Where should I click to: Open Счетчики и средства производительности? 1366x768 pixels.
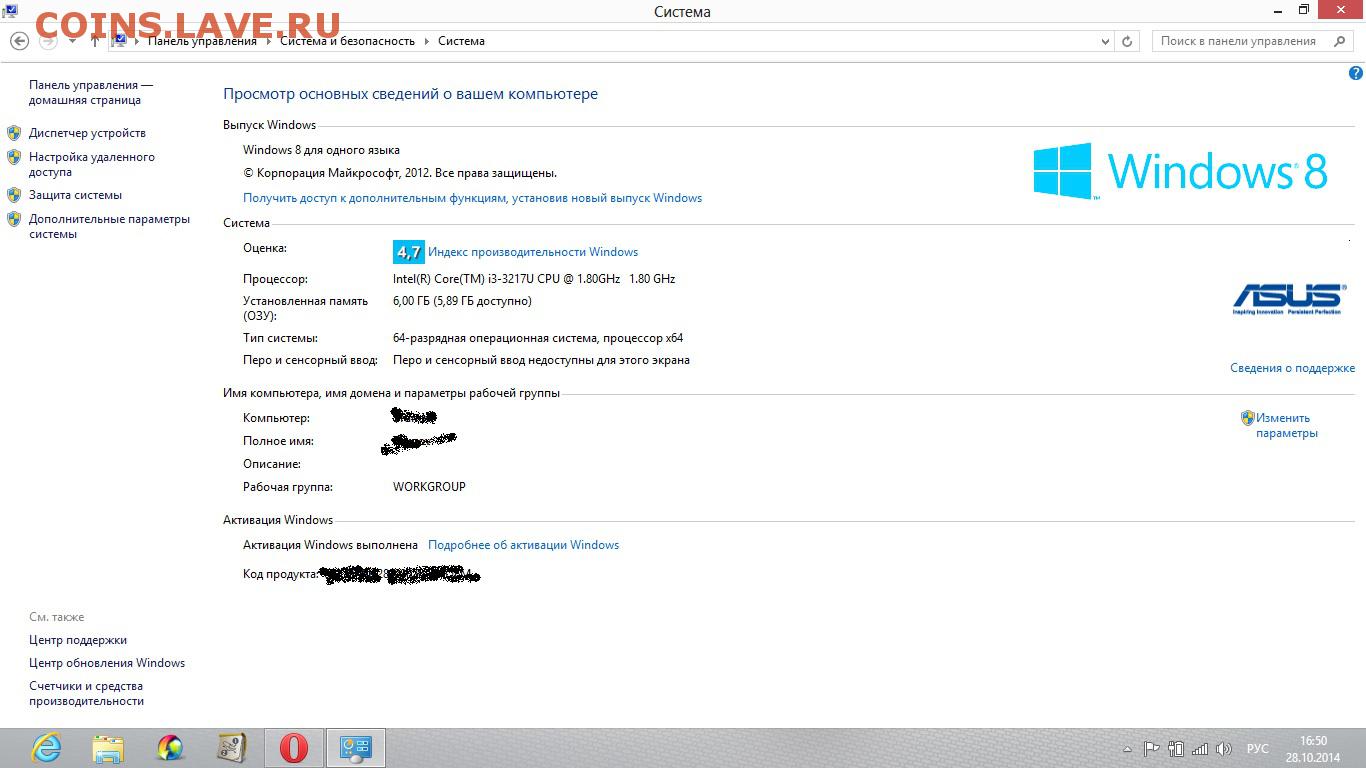click(86, 694)
